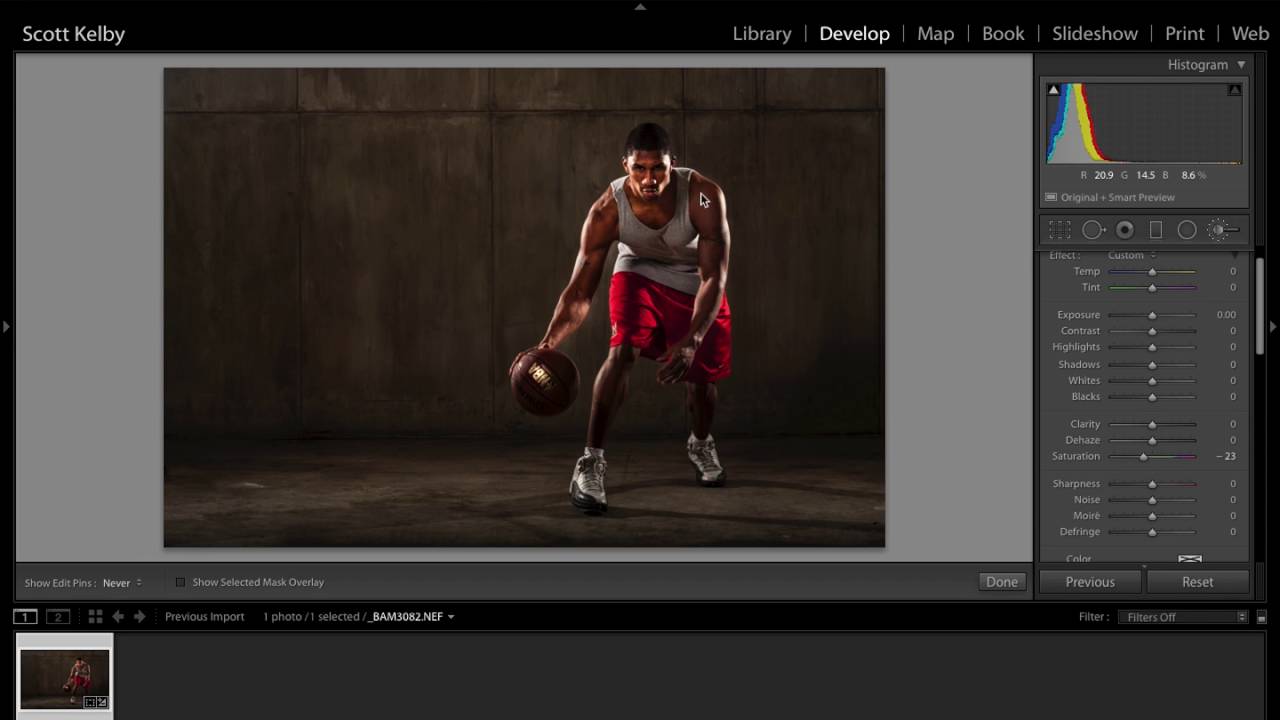Click the Defringe slider handle

[x=1152, y=532]
